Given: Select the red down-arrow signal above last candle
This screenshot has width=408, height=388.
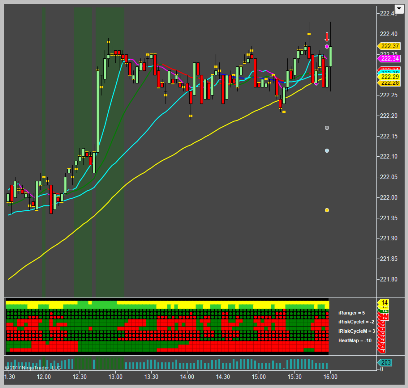Looking at the screenshot, I should [x=327, y=36].
